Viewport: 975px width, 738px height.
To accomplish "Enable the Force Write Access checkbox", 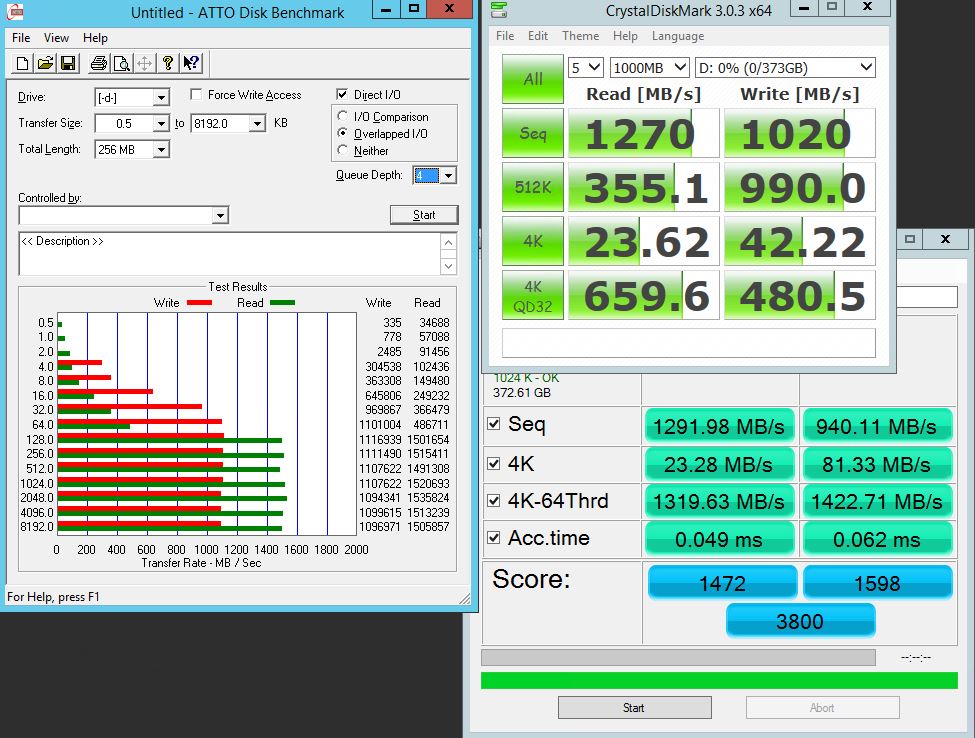I will [x=196, y=95].
